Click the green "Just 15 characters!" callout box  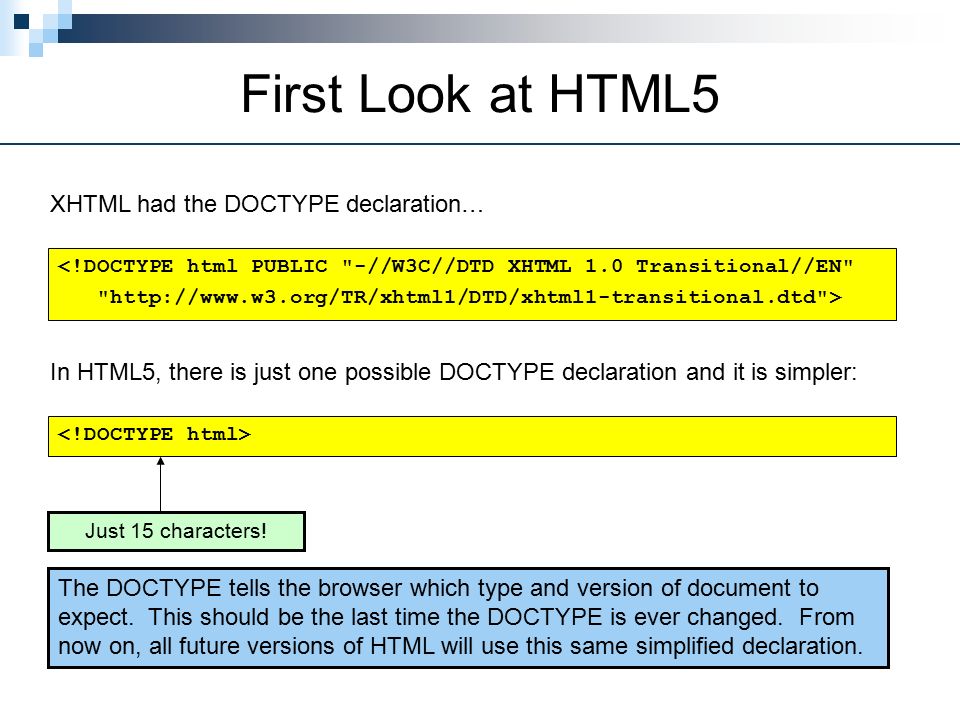click(176, 531)
